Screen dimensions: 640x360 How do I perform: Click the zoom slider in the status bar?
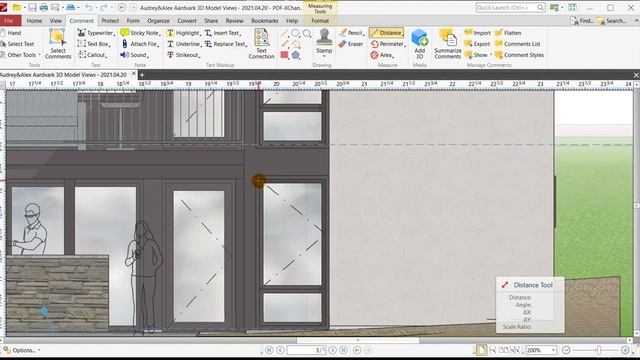tap(598, 350)
